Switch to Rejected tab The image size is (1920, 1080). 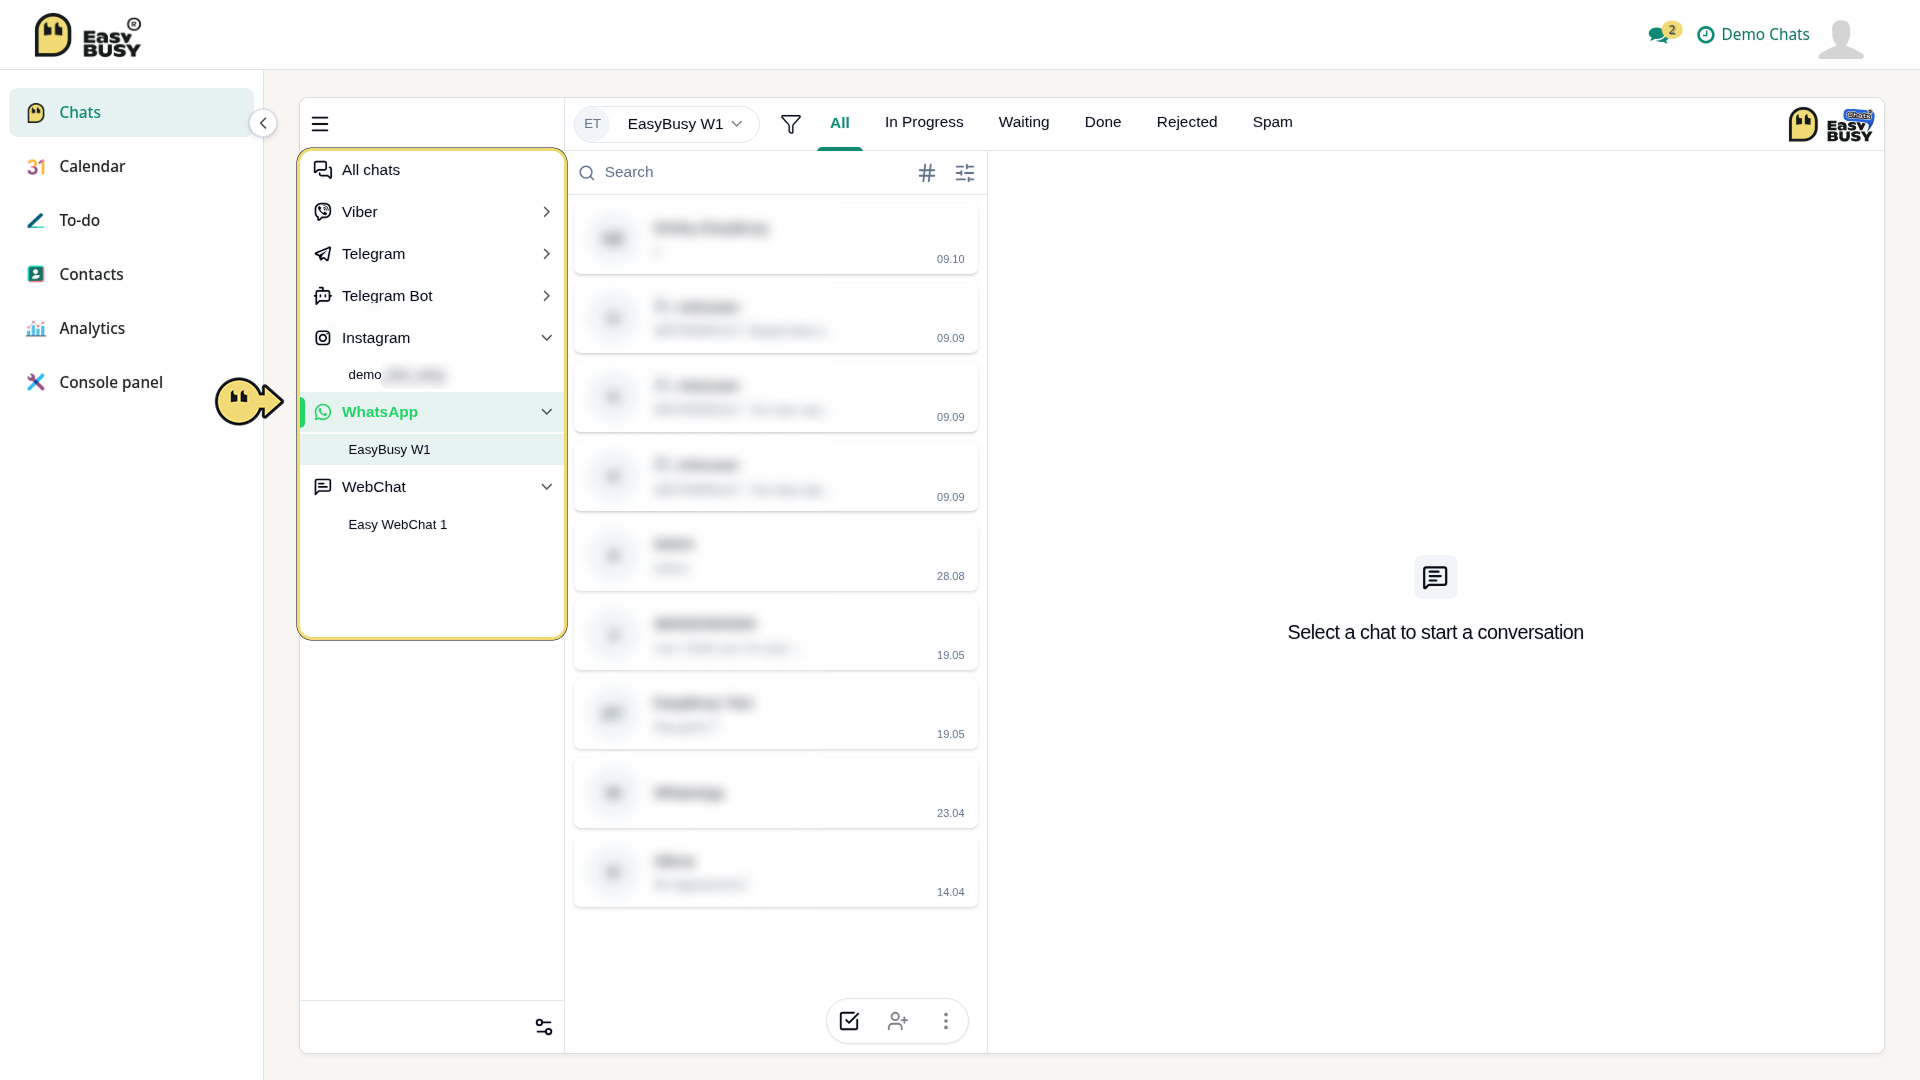click(x=1187, y=122)
